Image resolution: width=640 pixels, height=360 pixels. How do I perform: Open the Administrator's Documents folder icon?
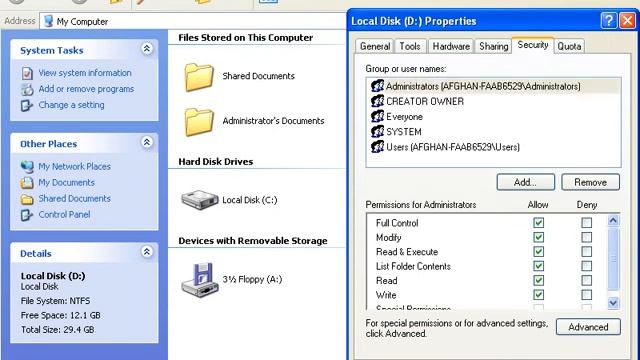coord(199,122)
